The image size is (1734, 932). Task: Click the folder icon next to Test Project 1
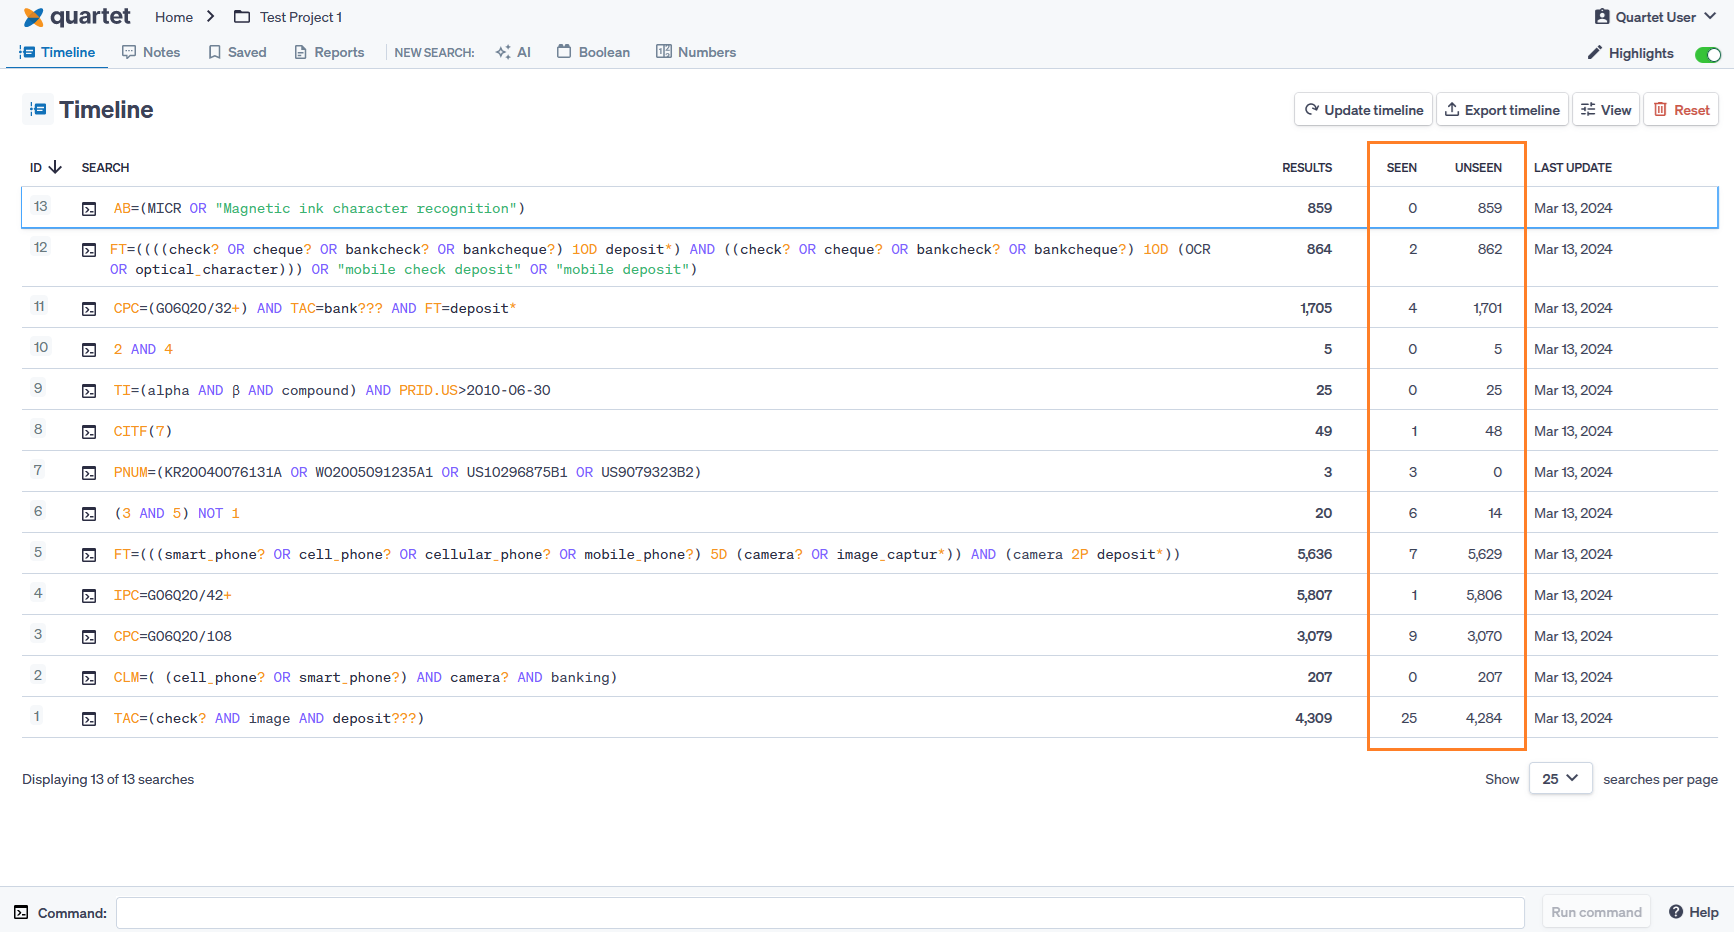coord(242,17)
